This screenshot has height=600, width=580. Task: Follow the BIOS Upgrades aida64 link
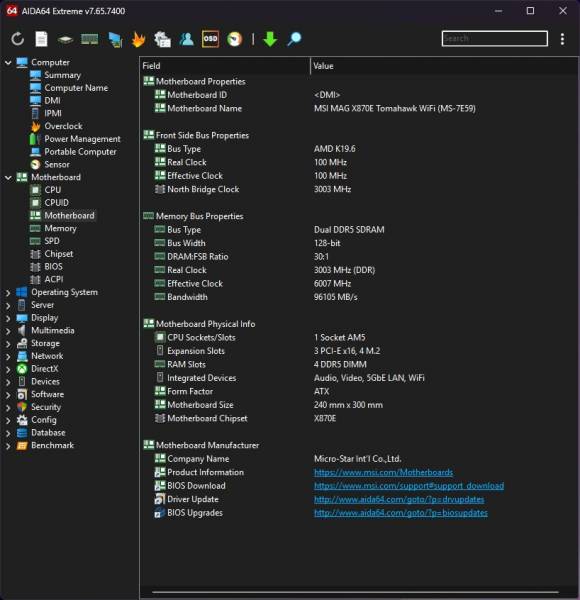tap(401, 513)
